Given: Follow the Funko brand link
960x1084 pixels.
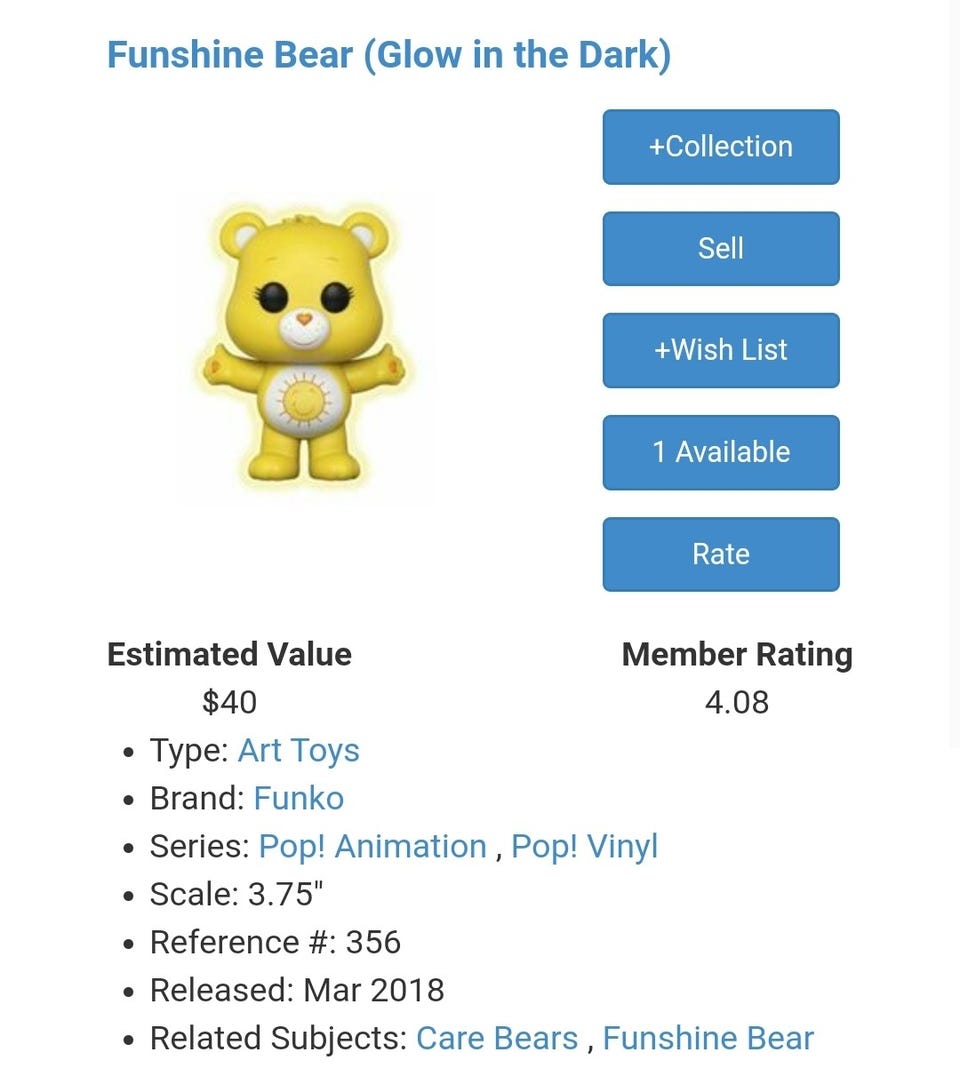Looking at the screenshot, I should coord(298,799).
